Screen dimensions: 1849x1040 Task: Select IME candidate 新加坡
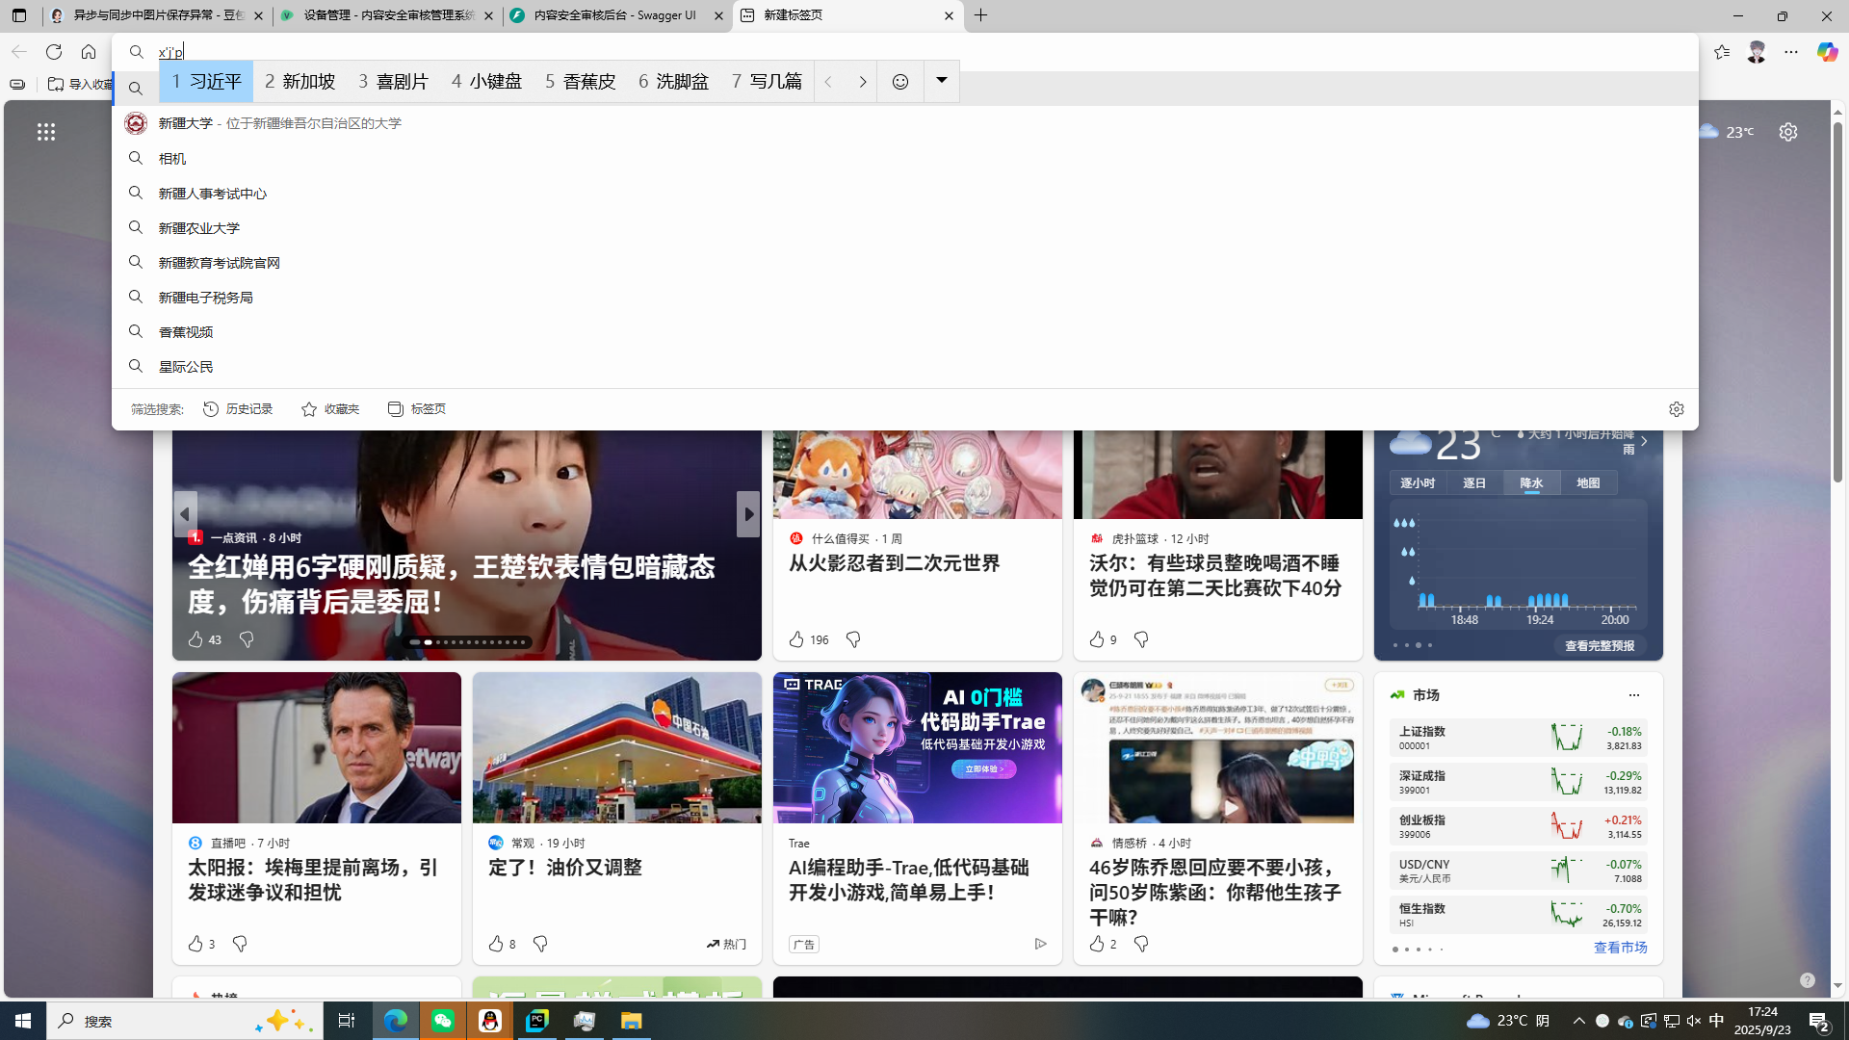(x=300, y=82)
